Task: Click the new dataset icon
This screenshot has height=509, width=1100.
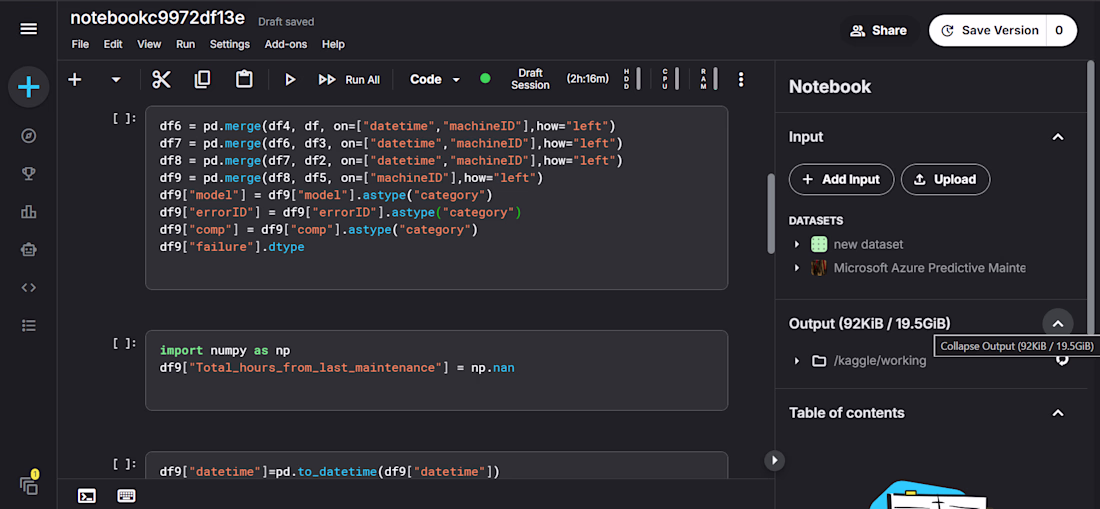Action: coord(819,245)
